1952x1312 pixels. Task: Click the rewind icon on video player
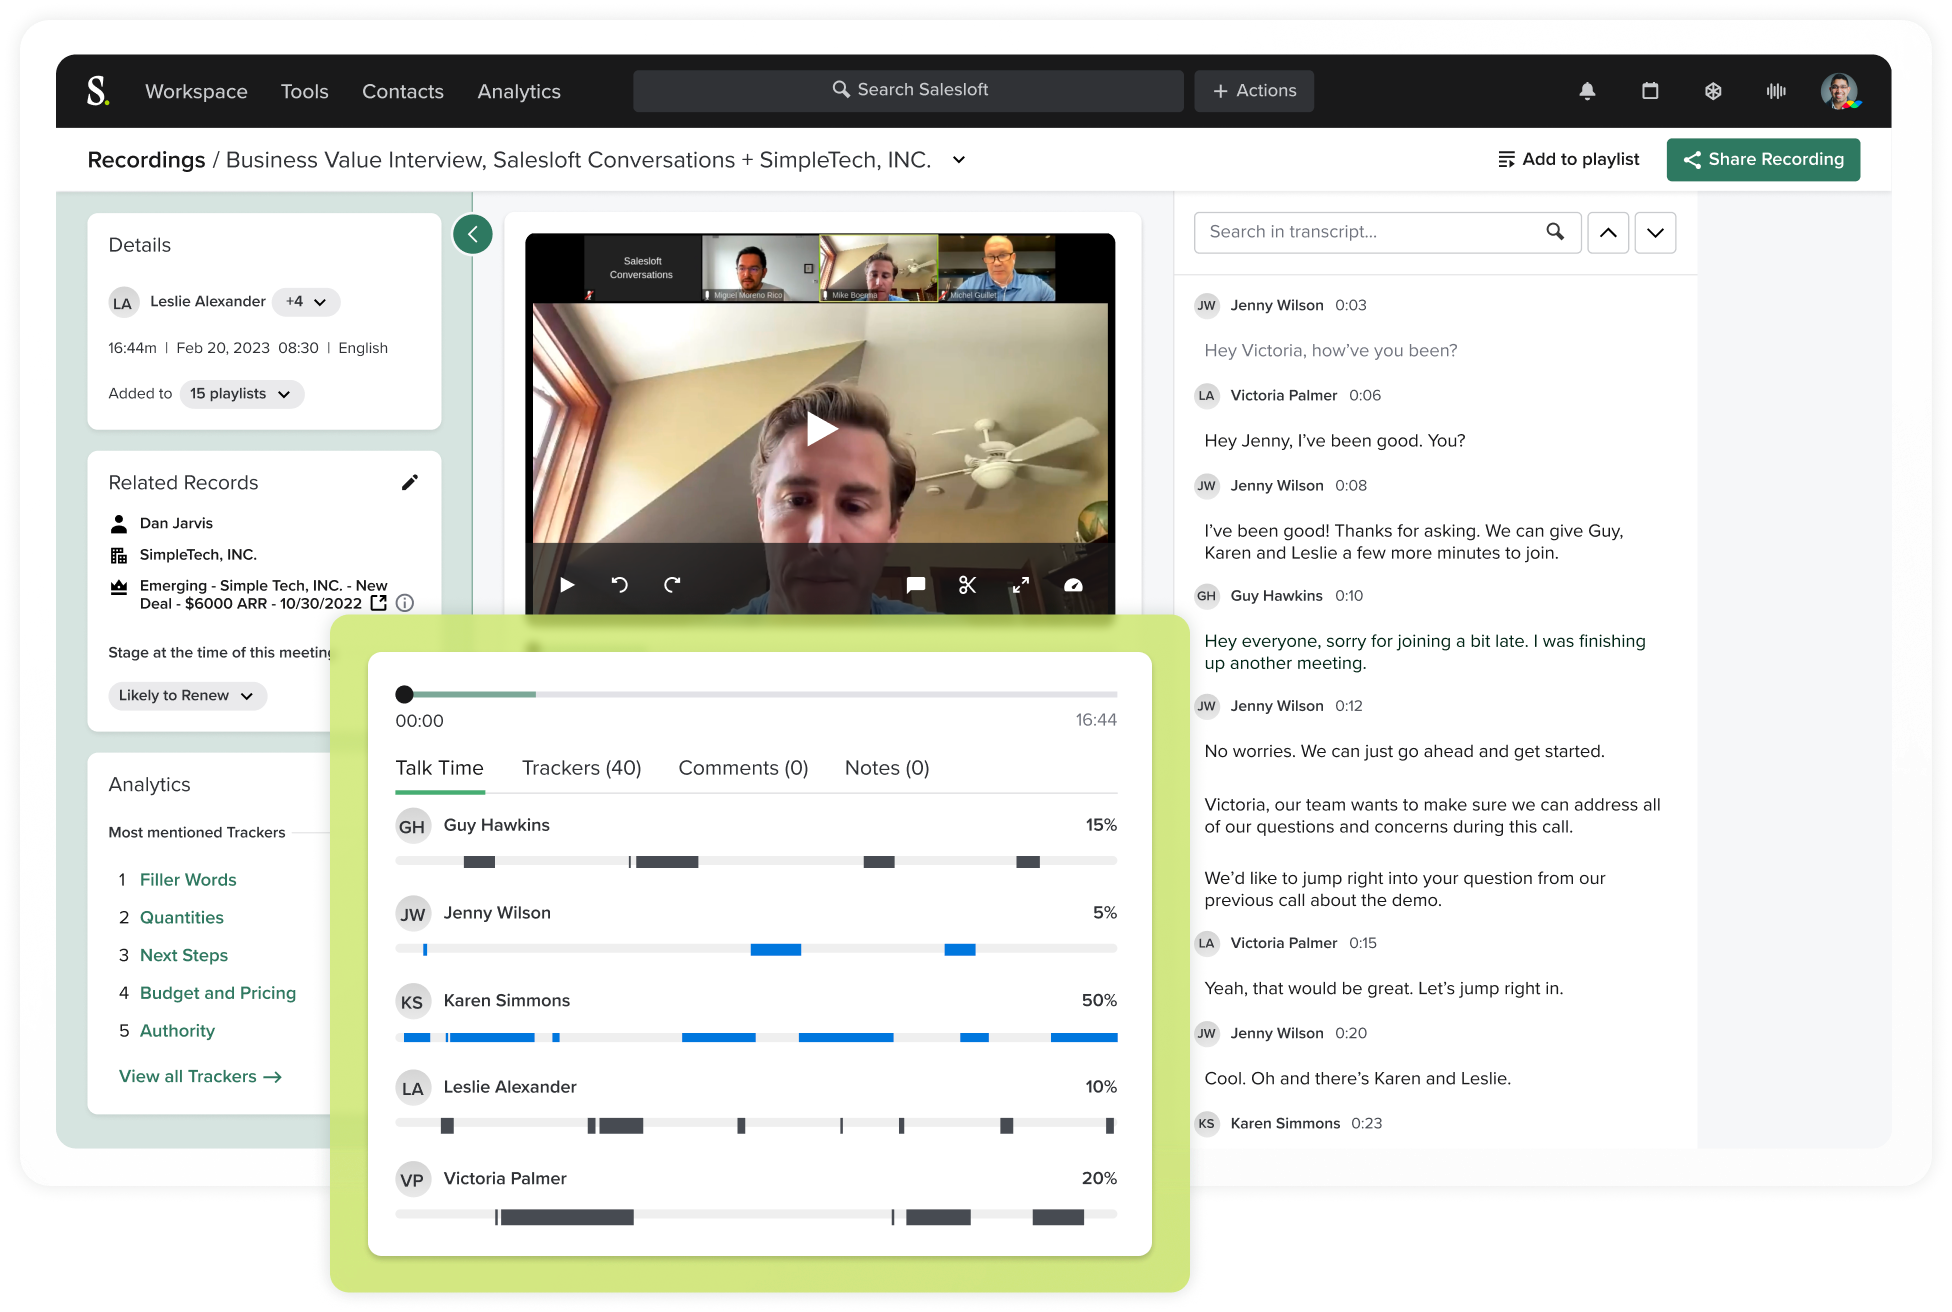(619, 583)
